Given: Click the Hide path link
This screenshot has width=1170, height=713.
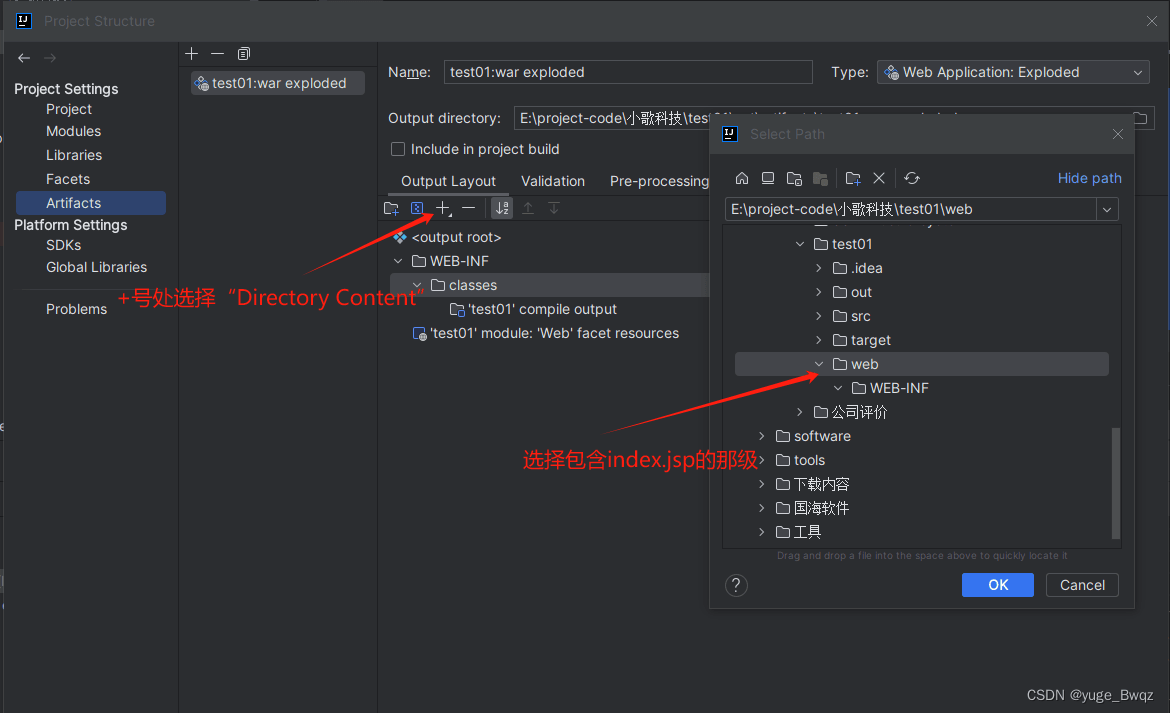Looking at the screenshot, I should tap(1089, 178).
